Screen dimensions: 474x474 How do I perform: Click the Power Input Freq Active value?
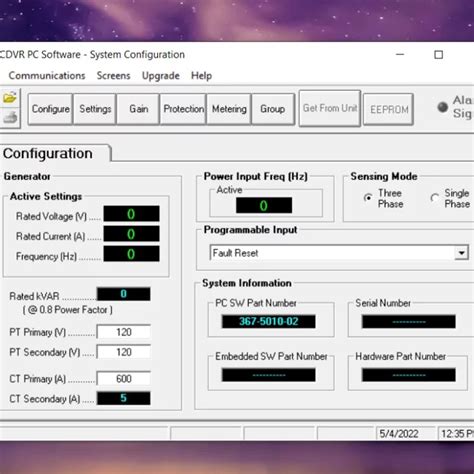click(x=264, y=205)
